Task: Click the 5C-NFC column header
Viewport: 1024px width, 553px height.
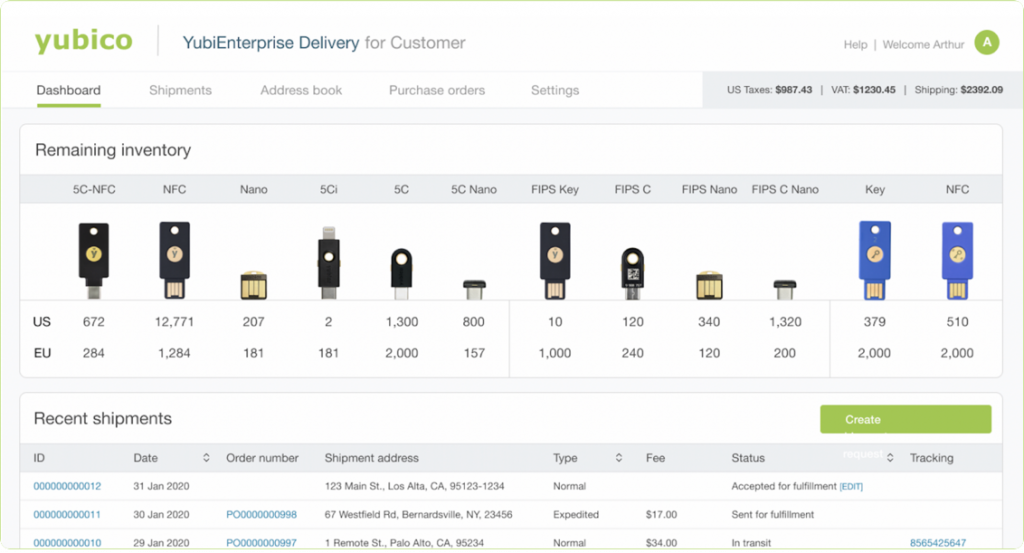Action: 94,189
